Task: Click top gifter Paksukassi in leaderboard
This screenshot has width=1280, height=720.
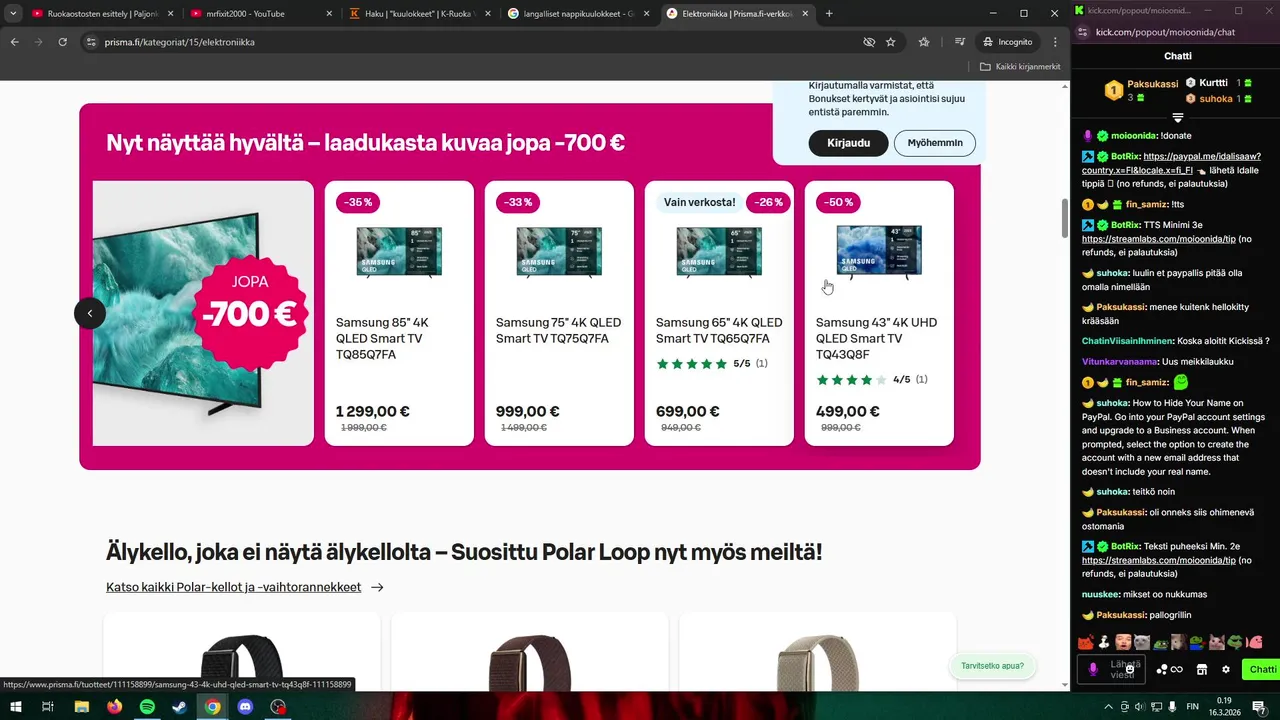Action: coord(1141,90)
